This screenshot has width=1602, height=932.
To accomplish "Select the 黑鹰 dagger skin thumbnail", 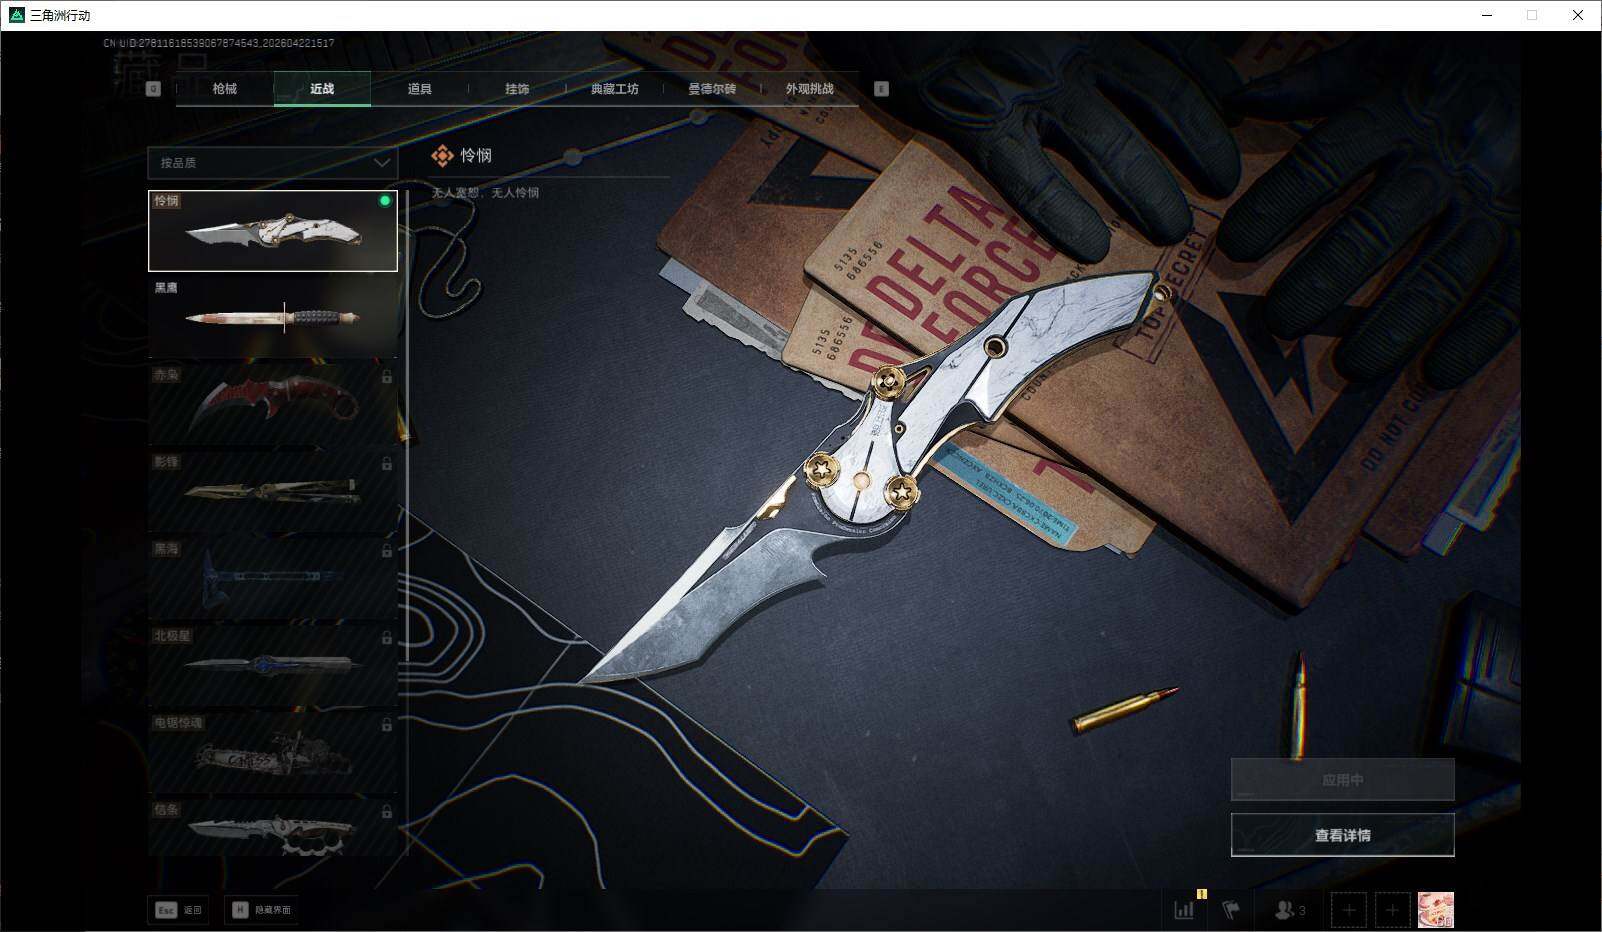I will coord(273,317).
